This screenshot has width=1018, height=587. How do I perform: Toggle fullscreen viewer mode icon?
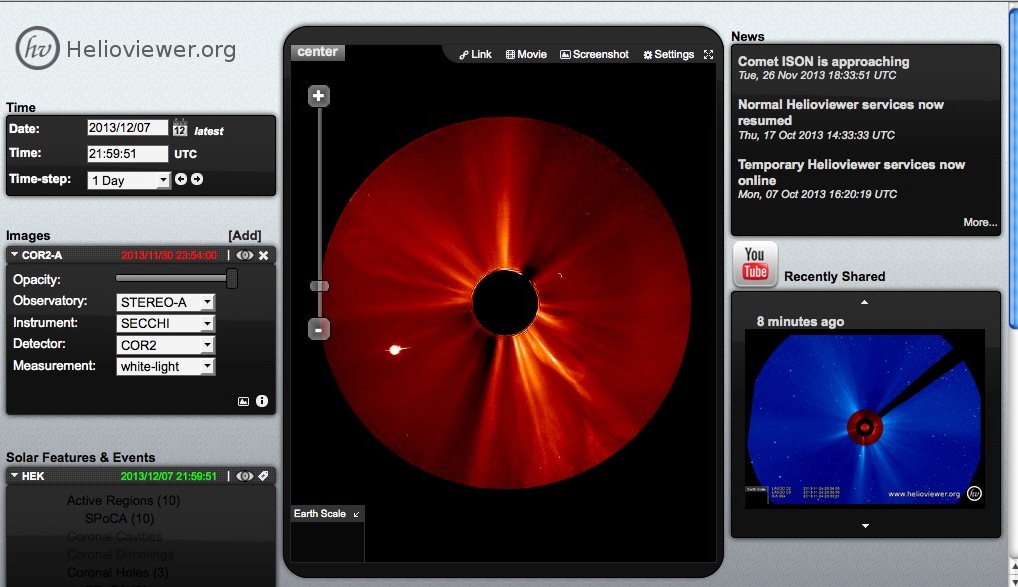point(709,55)
